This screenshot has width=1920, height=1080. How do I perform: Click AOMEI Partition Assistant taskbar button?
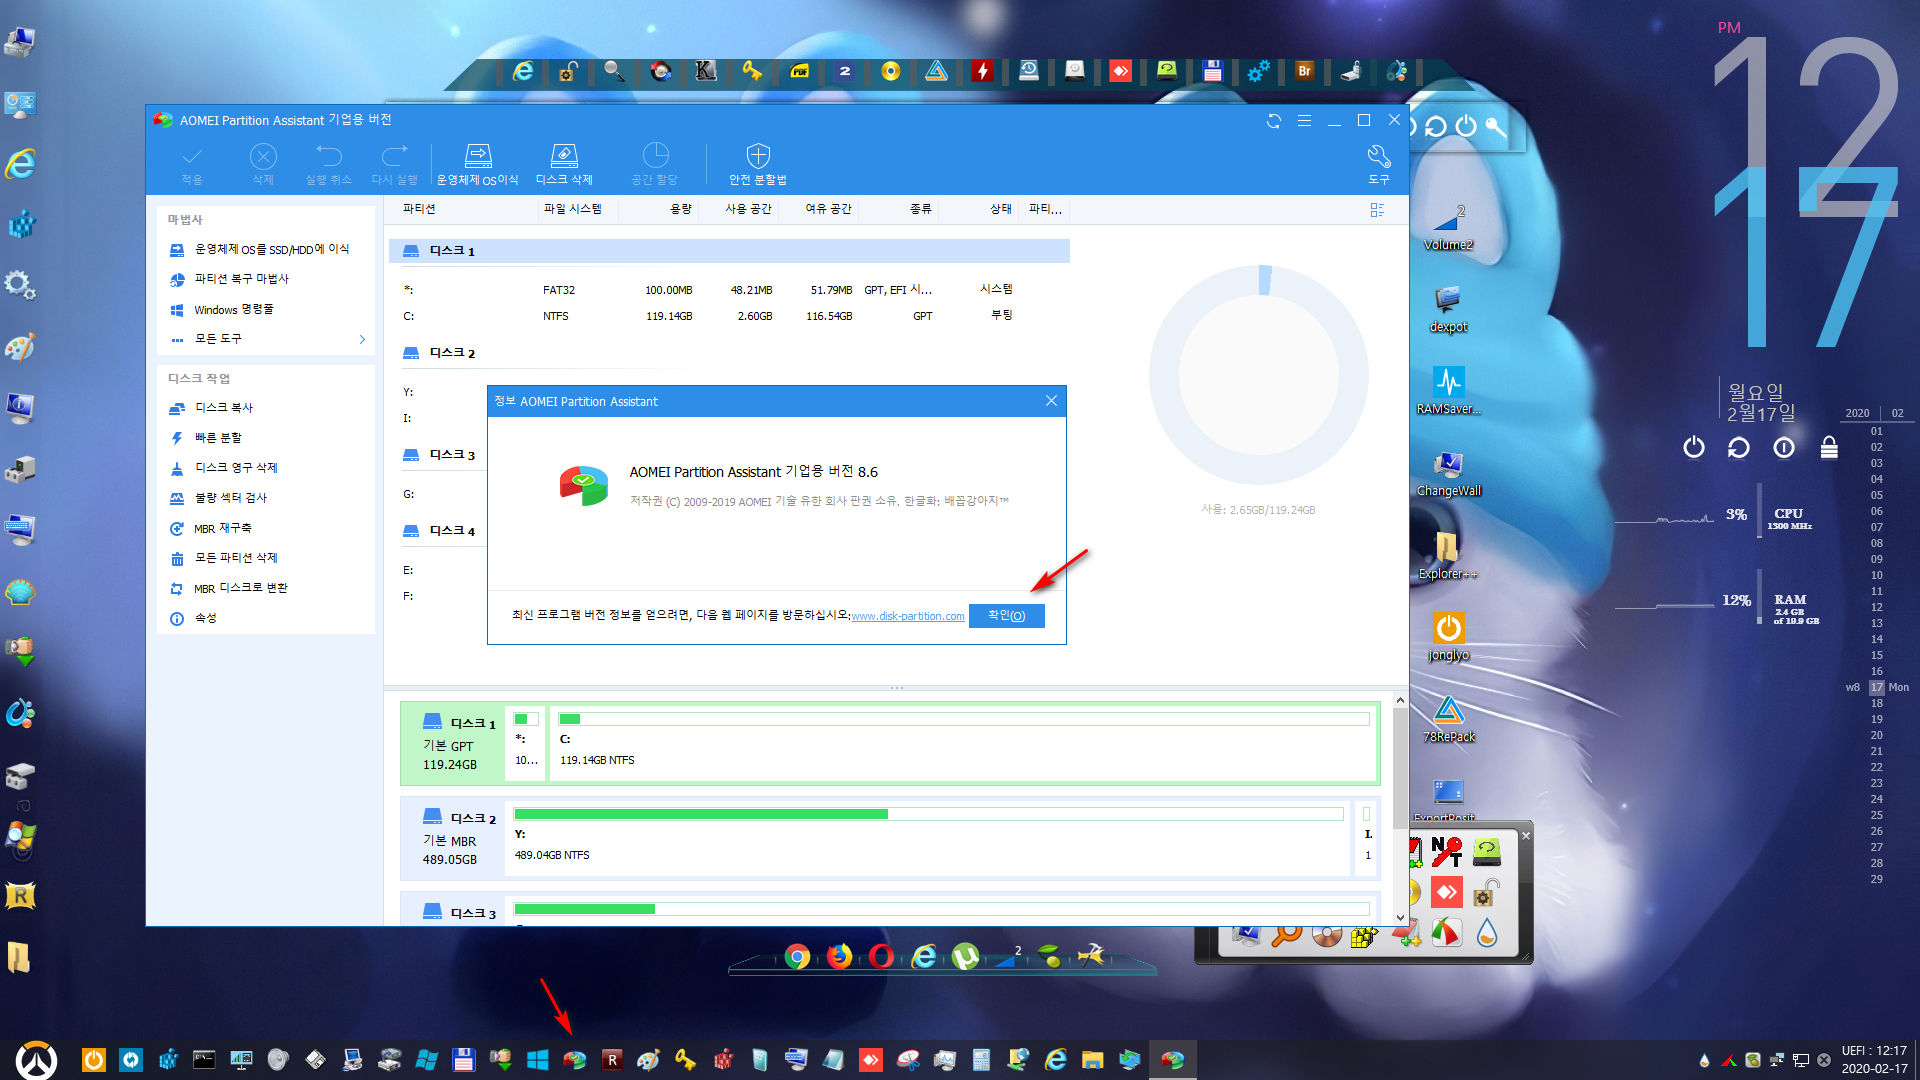pos(1172,1060)
